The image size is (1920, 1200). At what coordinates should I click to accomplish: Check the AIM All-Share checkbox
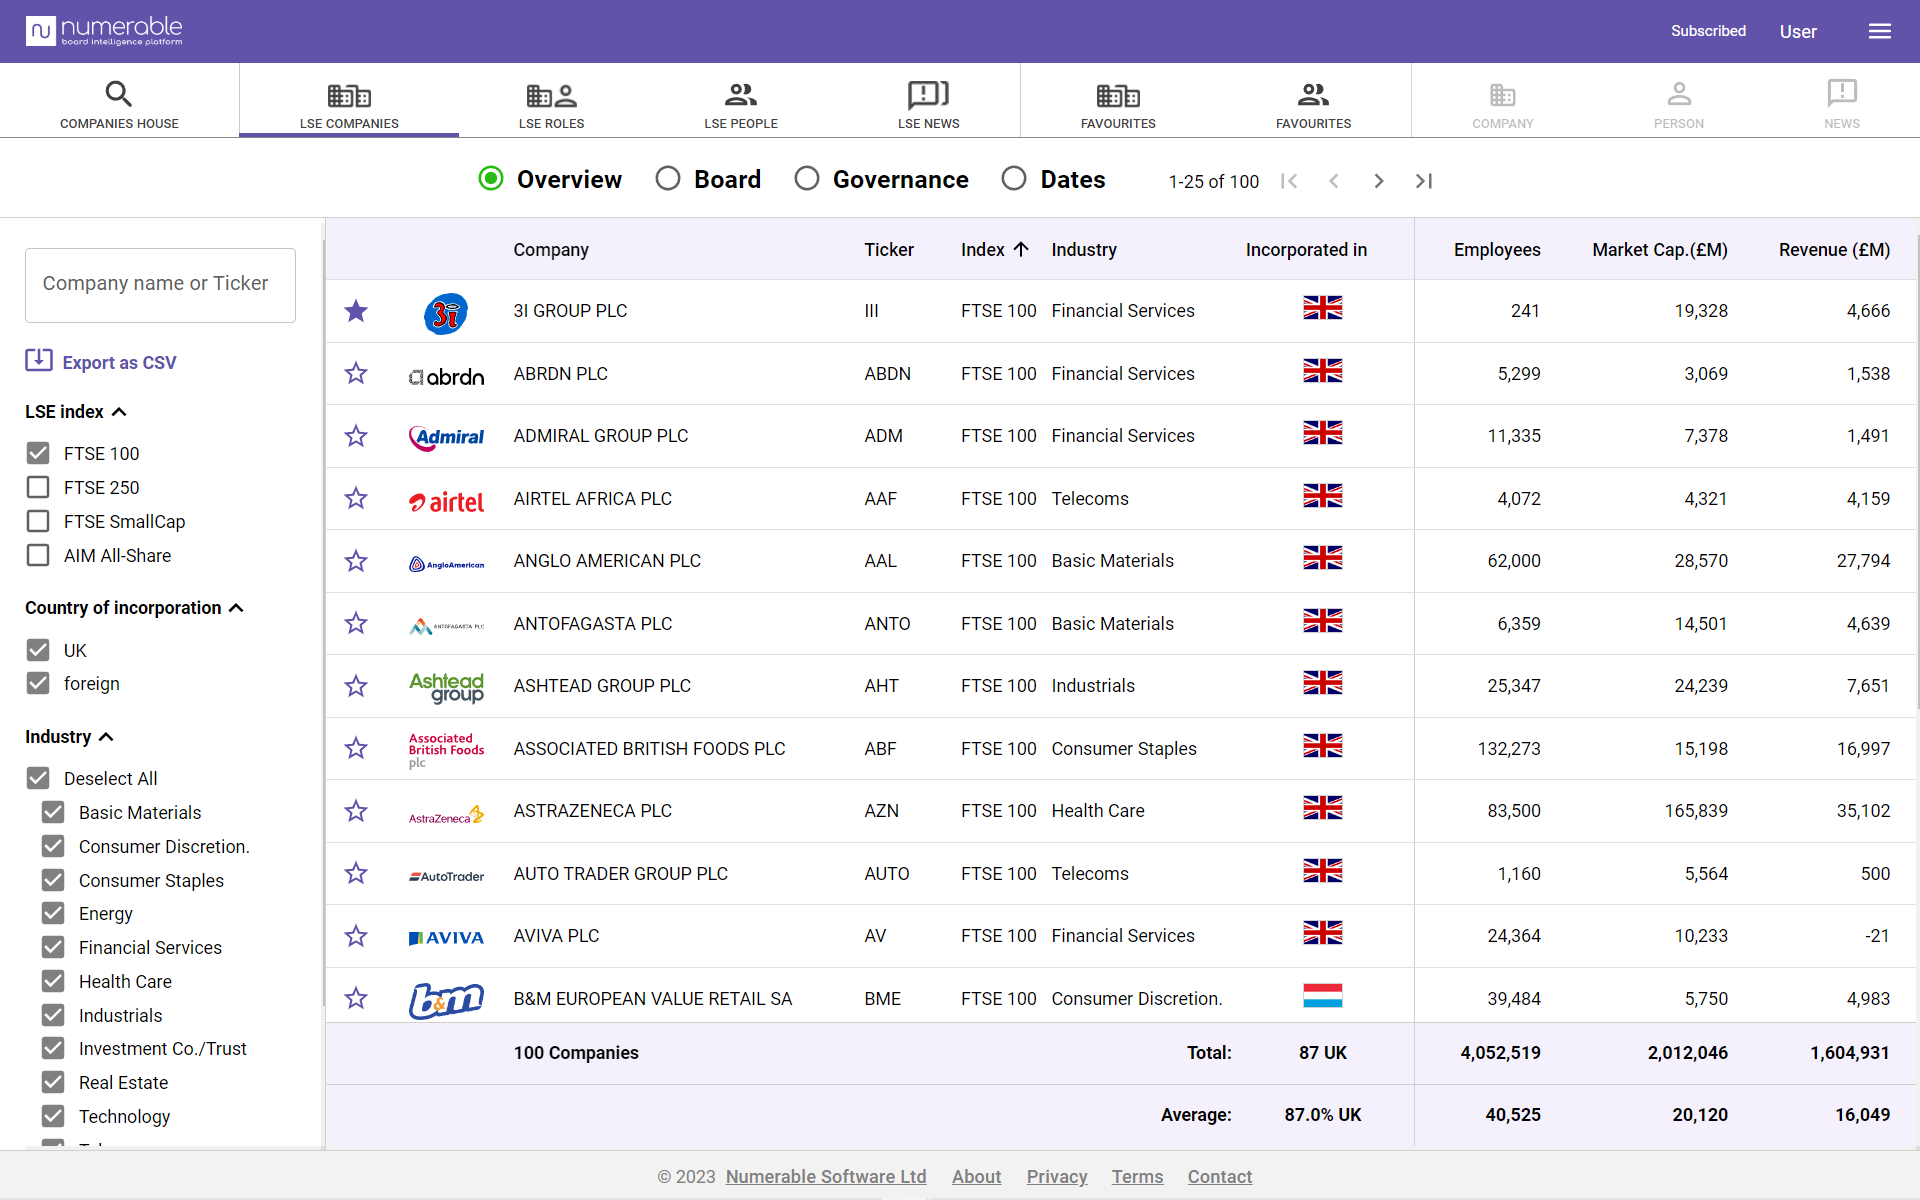pyautogui.click(x=38, y=556)
